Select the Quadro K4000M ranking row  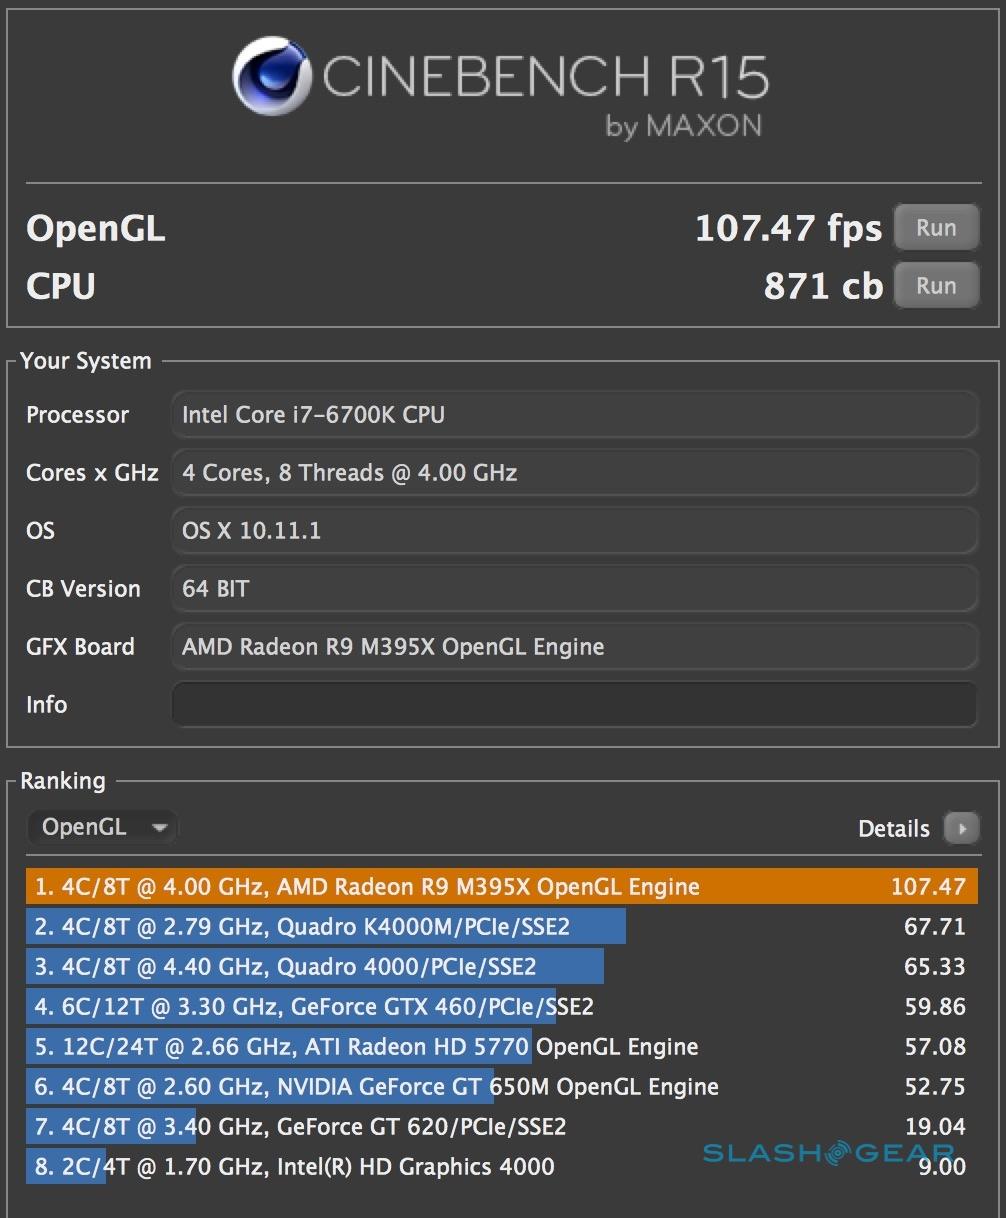coord(501,927)
